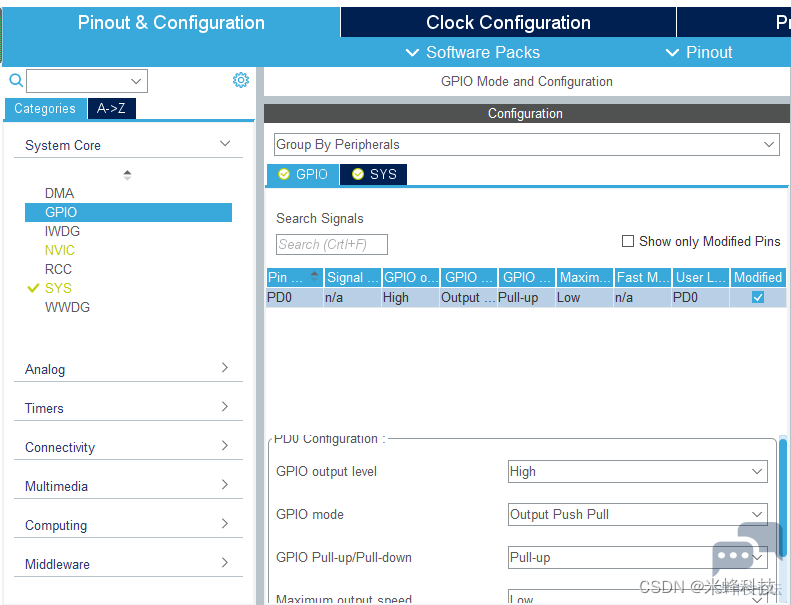Click the green checkmark beside SYS

tap(33, 288)
